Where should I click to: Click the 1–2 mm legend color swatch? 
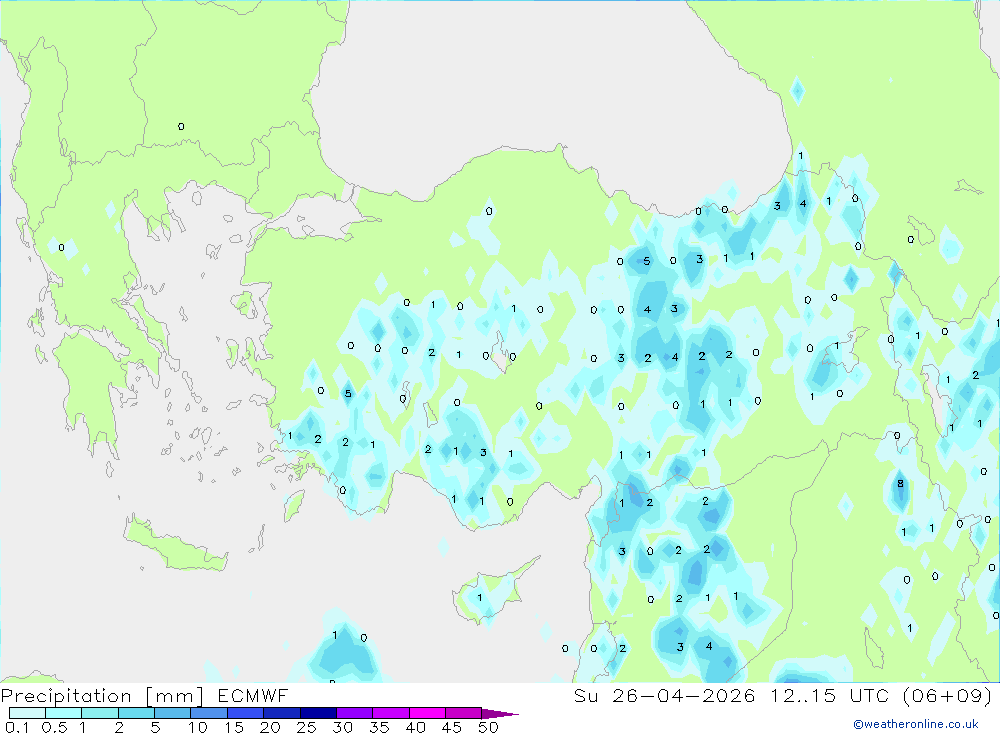point(100,713)
